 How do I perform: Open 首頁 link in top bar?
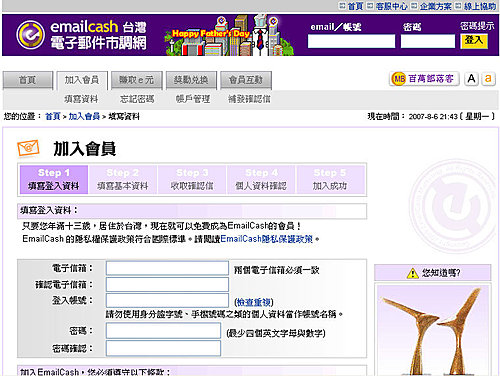coord(355,6)
